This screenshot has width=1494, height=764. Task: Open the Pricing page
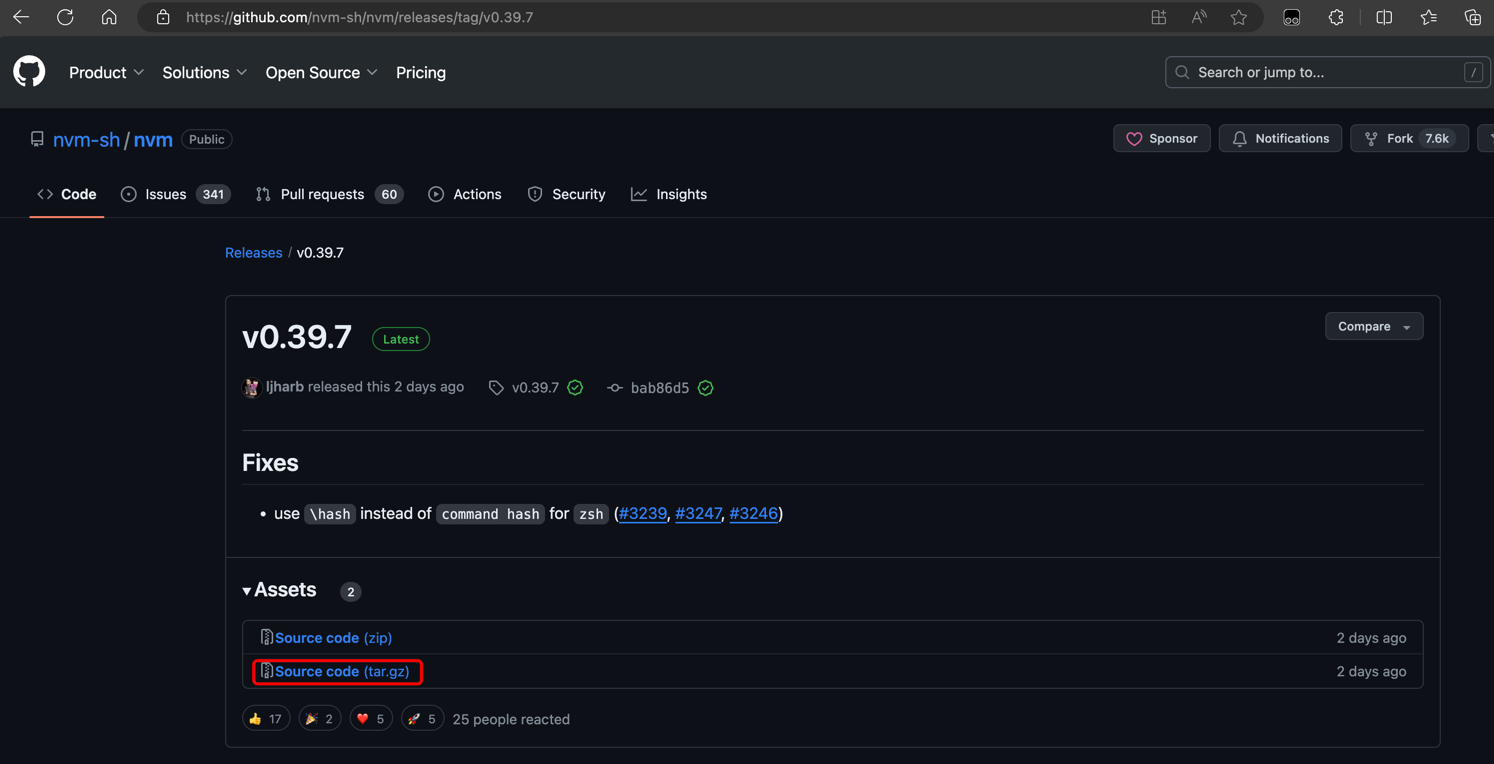(421, 72)
